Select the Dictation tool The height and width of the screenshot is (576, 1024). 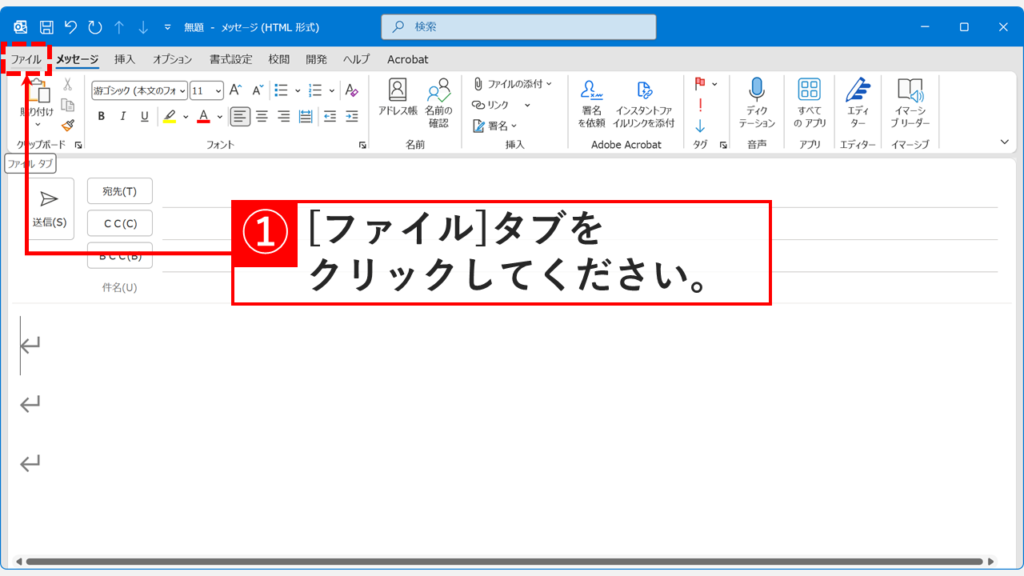[x=757, y=100]
